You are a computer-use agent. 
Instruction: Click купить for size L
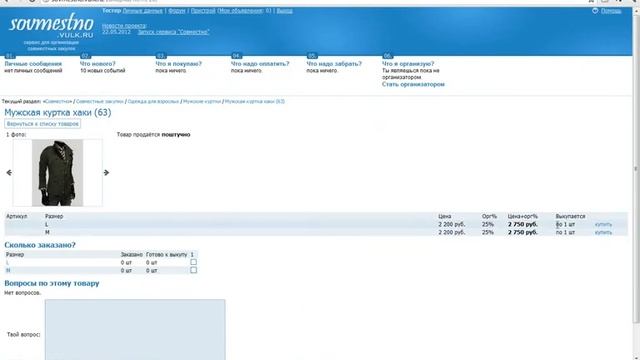coord(603,224)
